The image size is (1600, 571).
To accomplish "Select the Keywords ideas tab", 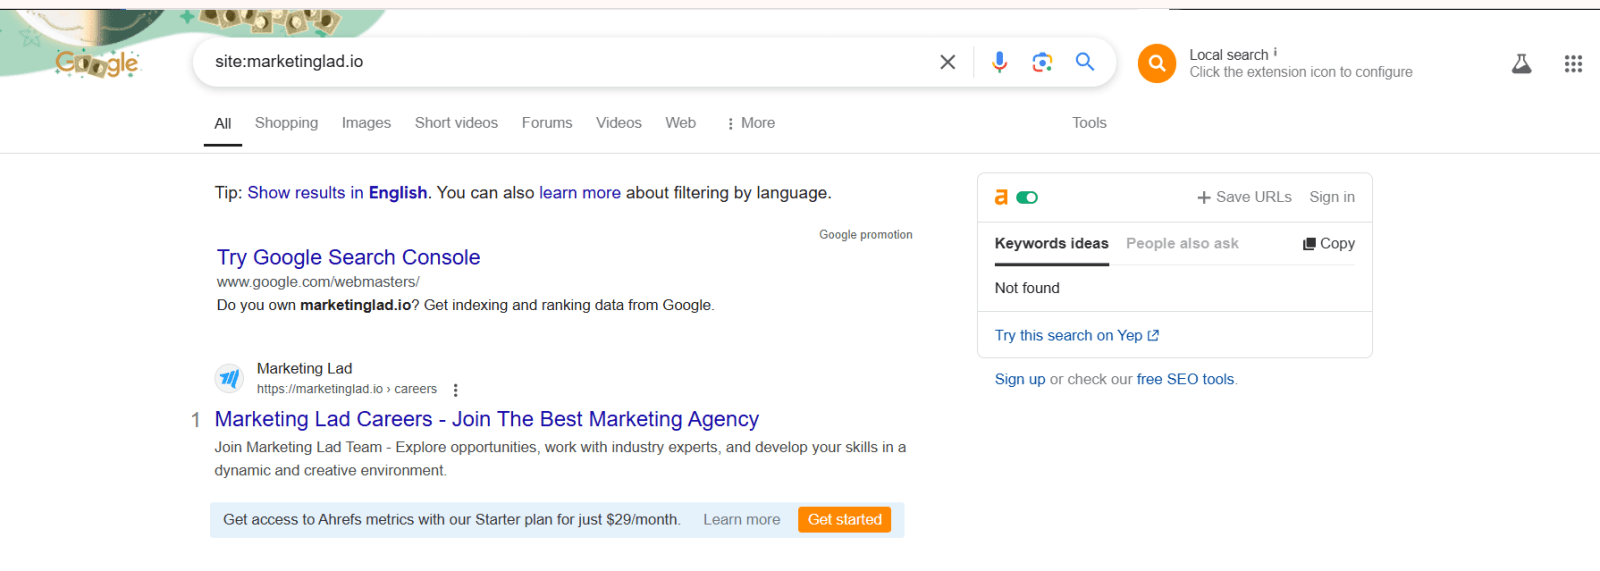I will [x=1051, y=243].
